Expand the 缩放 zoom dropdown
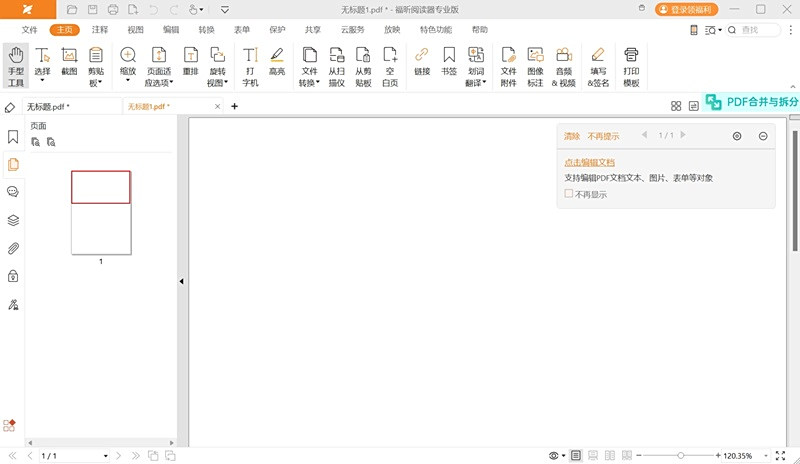The image size is (800, 464). [128, 82]
